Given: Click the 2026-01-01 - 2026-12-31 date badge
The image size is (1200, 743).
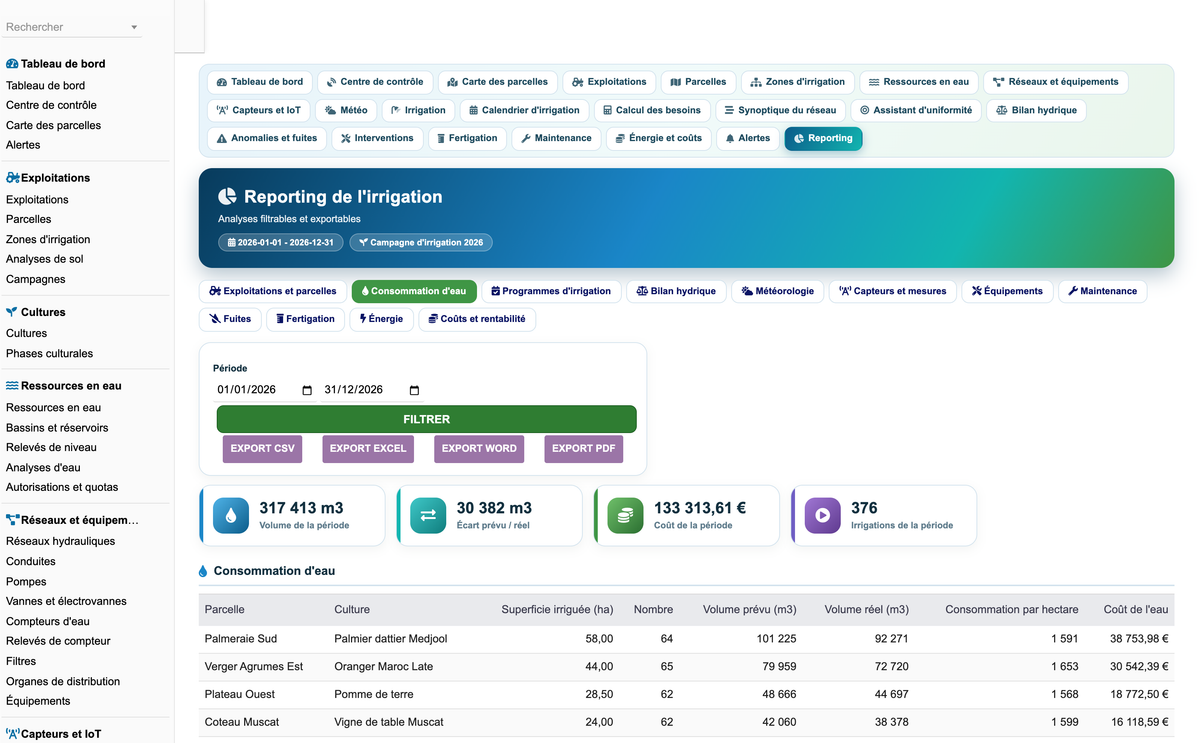Looking at the screenshot, I should click(281, 243).
